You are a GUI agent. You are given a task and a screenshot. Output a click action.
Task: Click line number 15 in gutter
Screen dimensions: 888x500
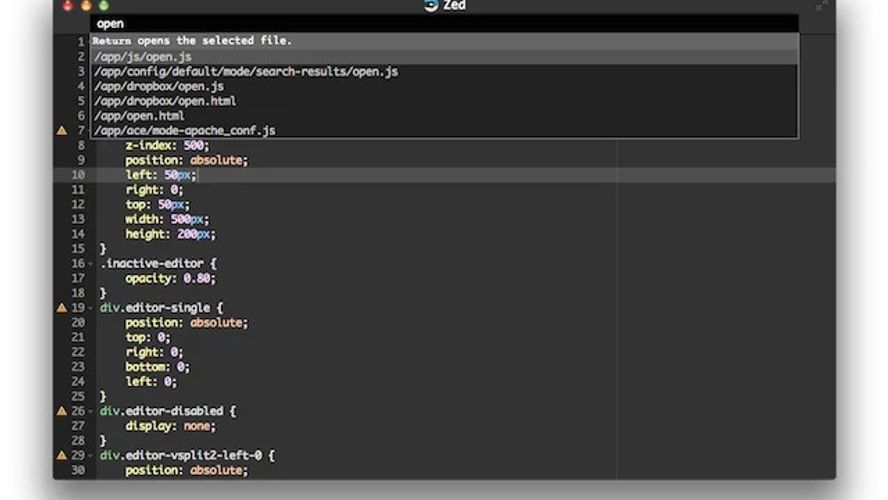78,249
